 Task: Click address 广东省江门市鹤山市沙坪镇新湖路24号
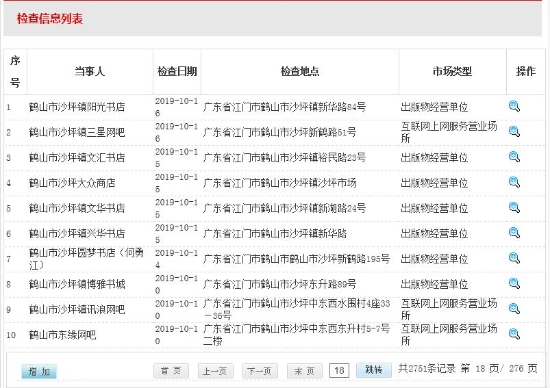(x=284, y=208)
